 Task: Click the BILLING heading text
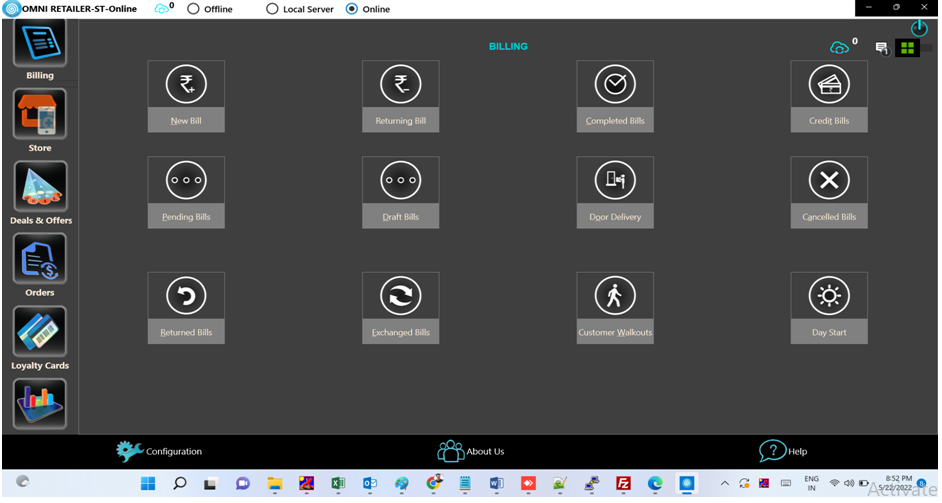508,46
